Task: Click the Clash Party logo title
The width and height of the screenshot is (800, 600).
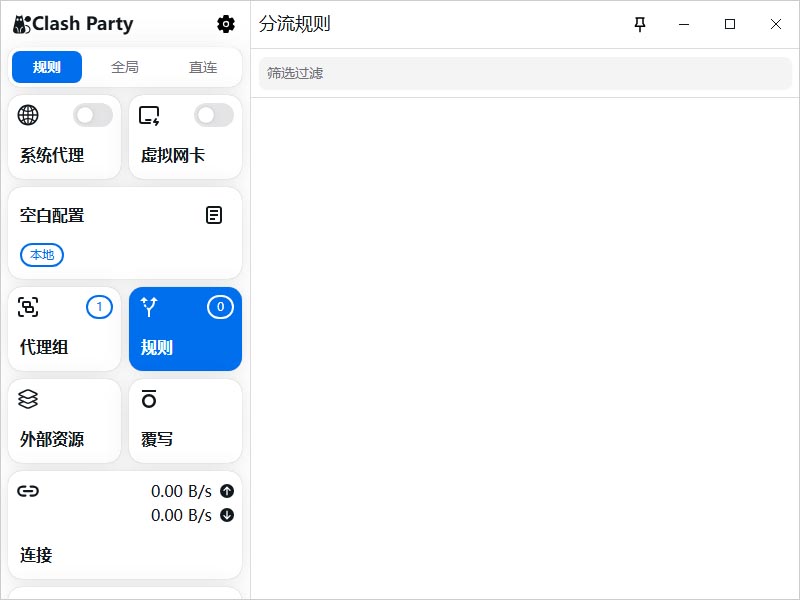Action: pos(72,23)
